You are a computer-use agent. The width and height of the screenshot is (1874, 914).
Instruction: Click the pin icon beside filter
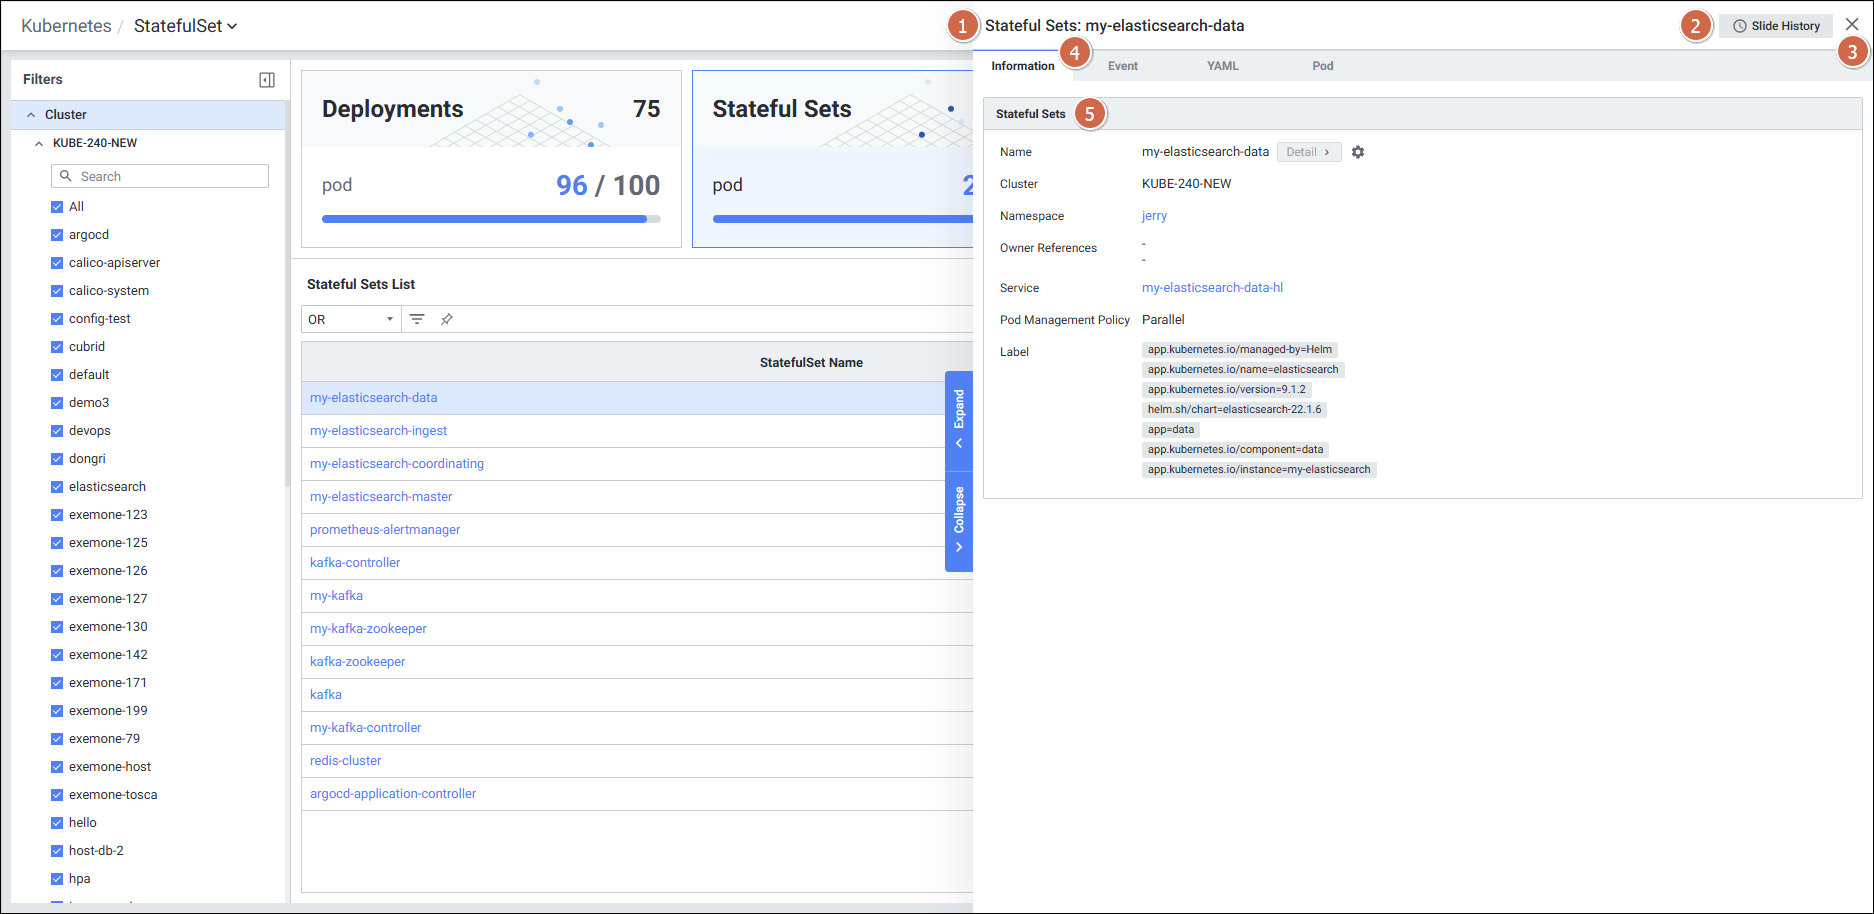[447, 319]
